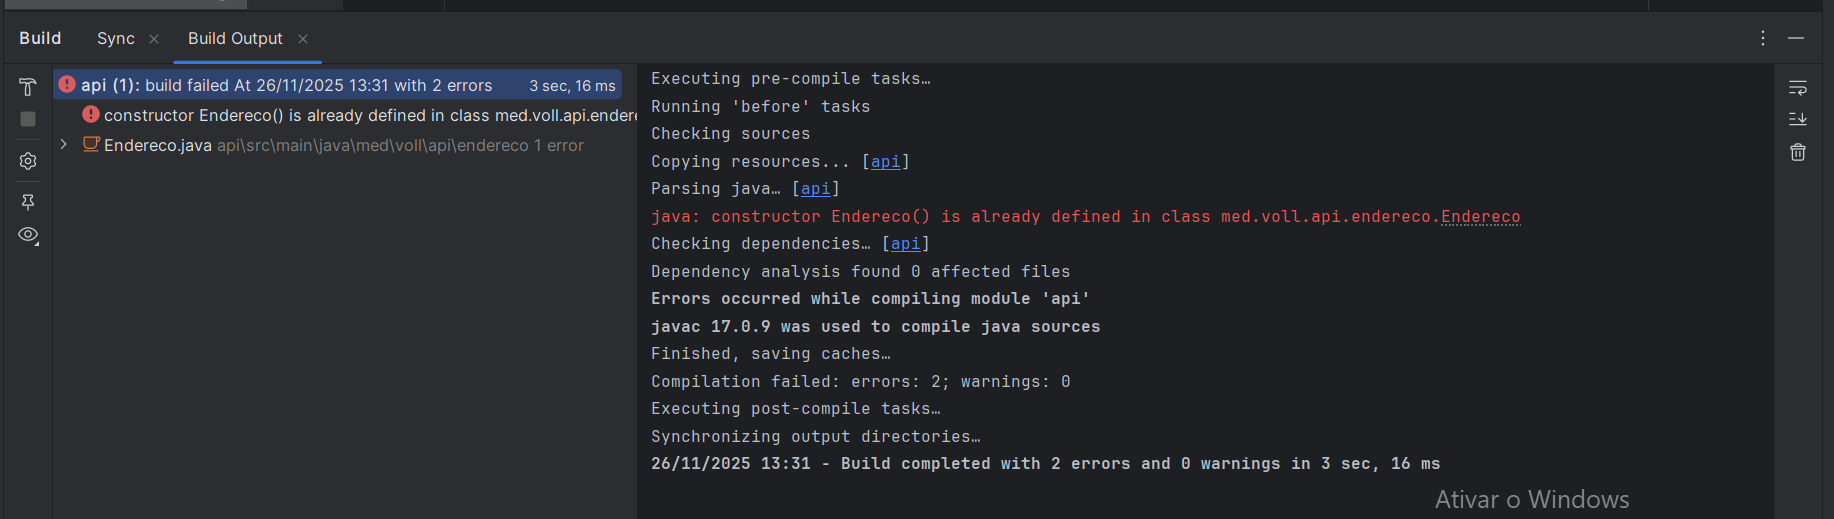1834x519 pixels.
Task: Close the Build Output tab
Action: tap(303, 39)
